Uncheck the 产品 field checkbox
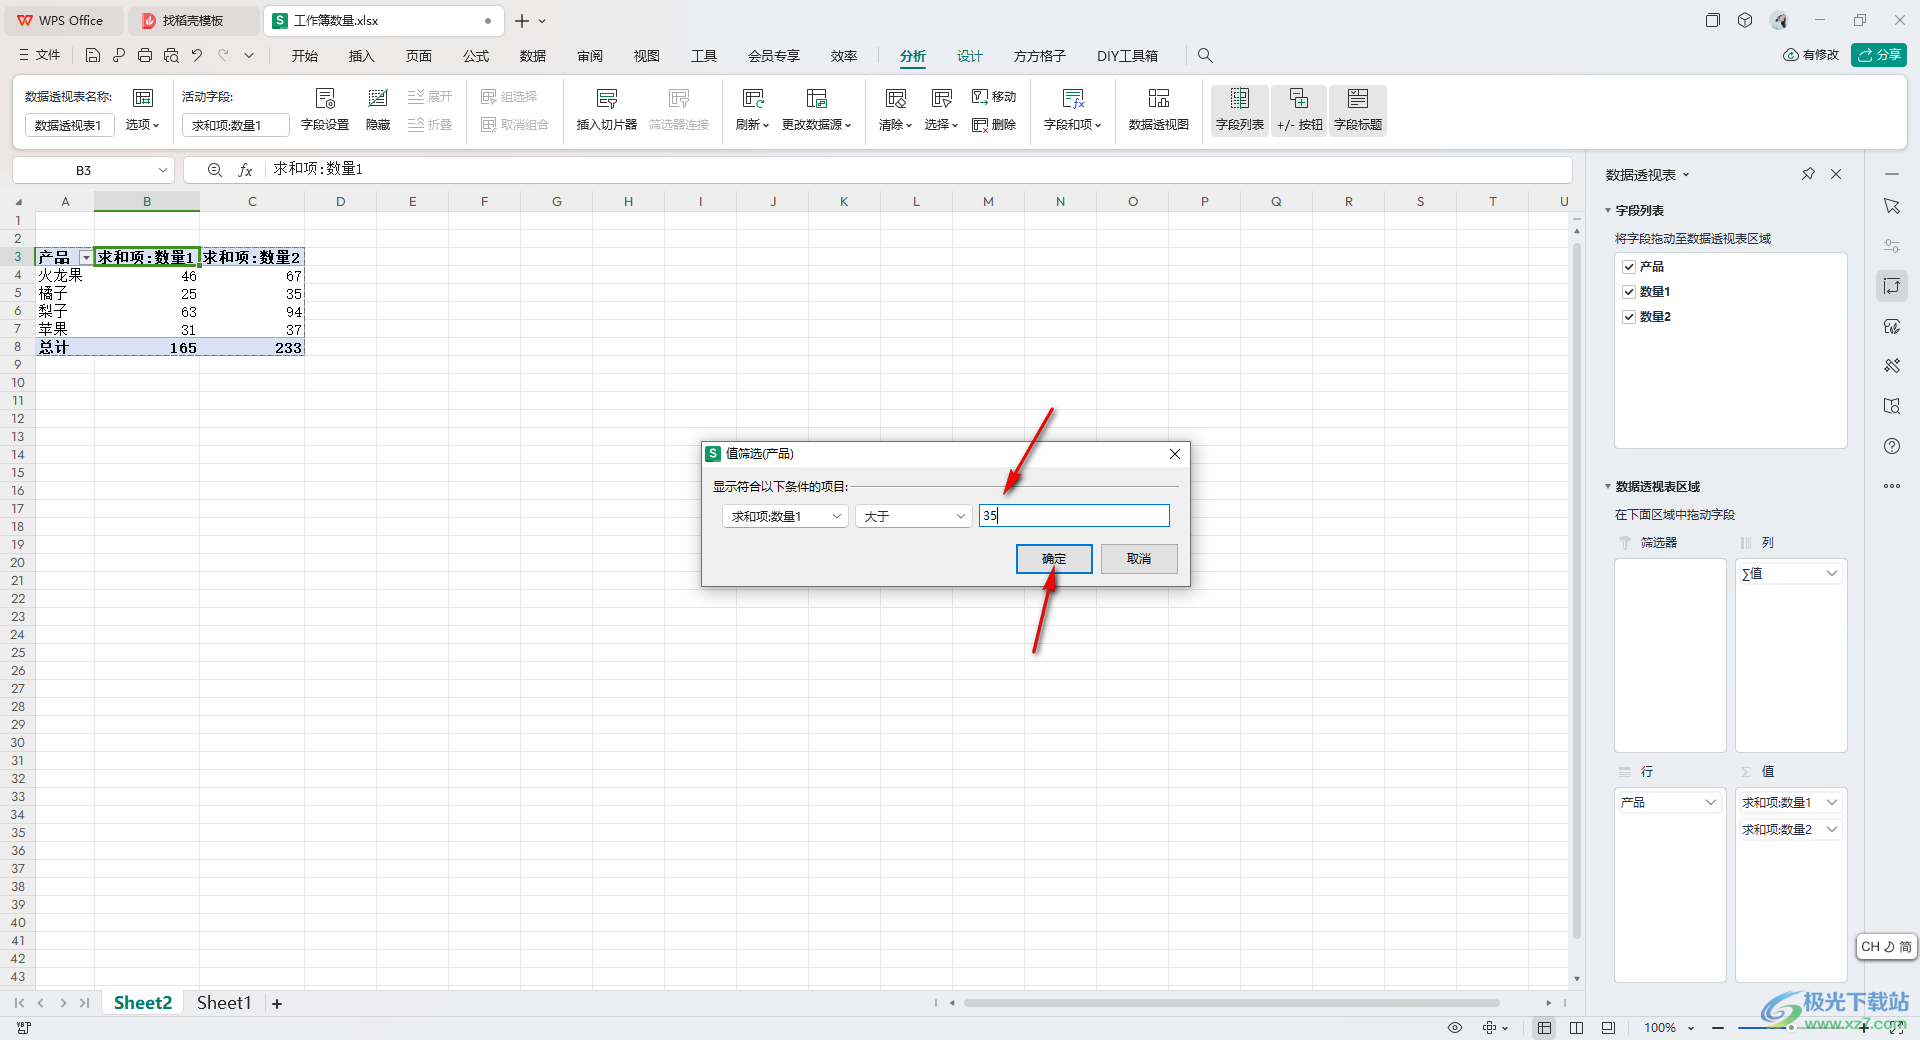1920x1040 pixels. pyautogui.click(x=1629, y=267)
